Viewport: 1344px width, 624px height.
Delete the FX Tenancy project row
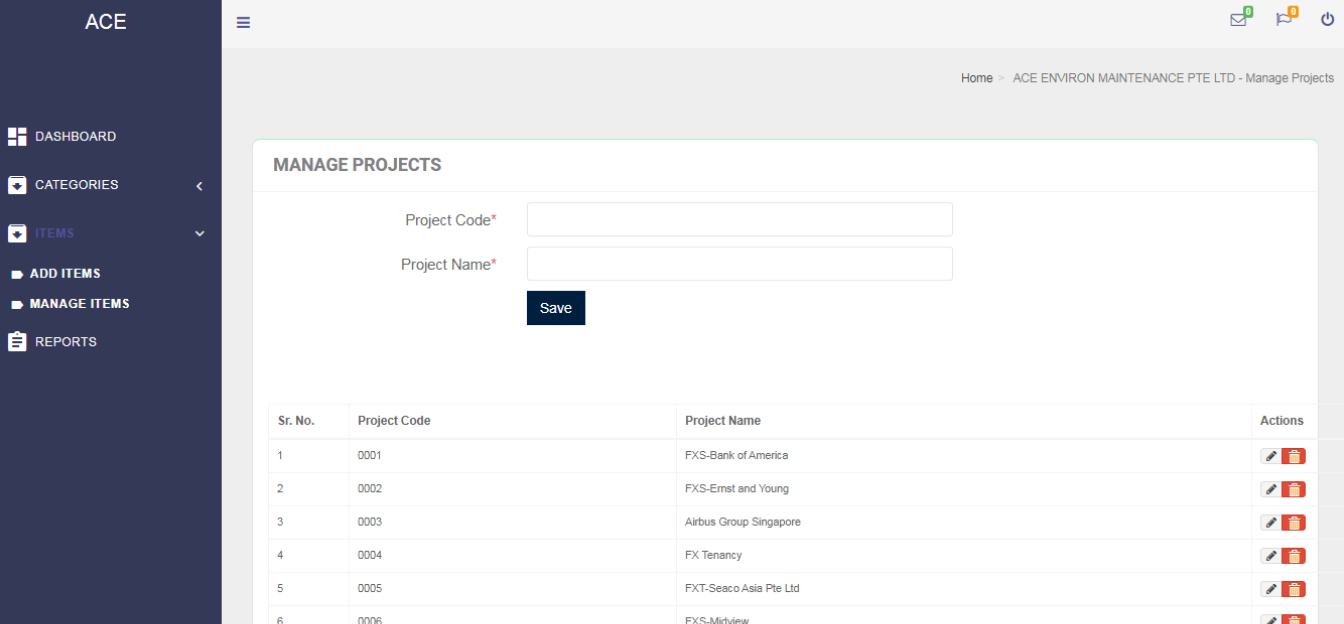pos(1294,556)
